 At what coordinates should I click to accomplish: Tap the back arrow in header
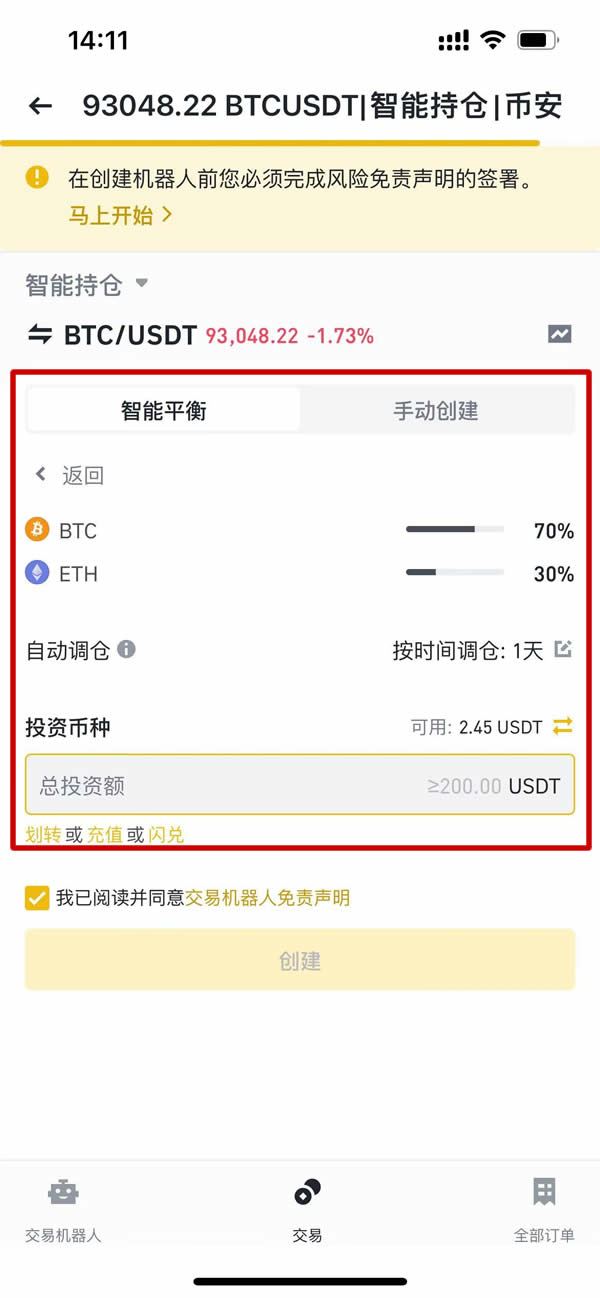click(x=40, y=106)
